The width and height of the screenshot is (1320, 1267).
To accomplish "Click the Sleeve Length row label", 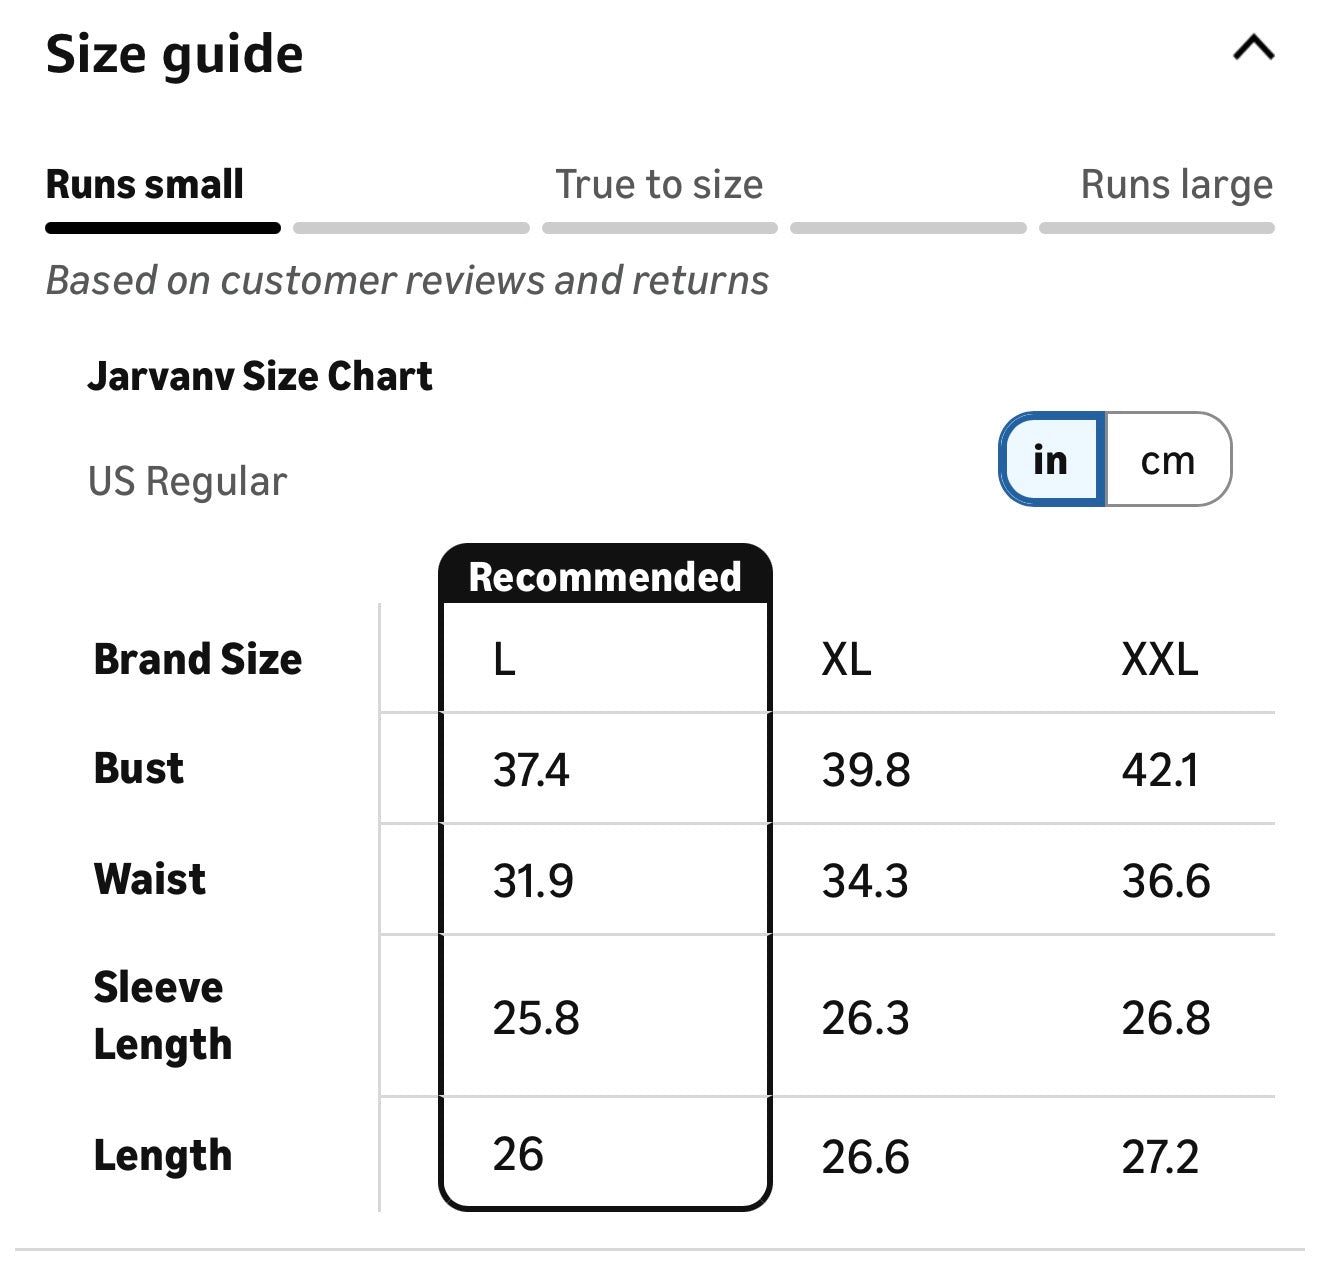I will pyautogui.click(x=162, y=1015).
